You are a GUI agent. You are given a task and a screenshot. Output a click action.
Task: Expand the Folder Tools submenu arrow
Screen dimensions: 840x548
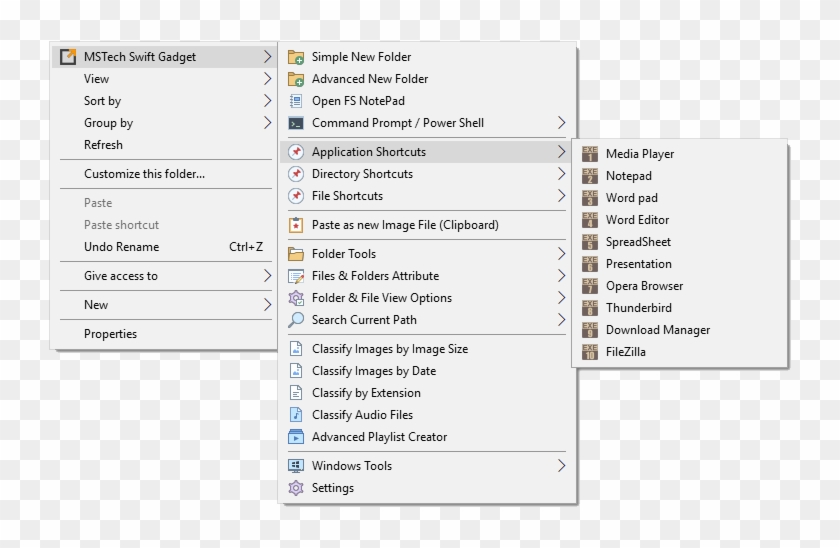point(561,254)
